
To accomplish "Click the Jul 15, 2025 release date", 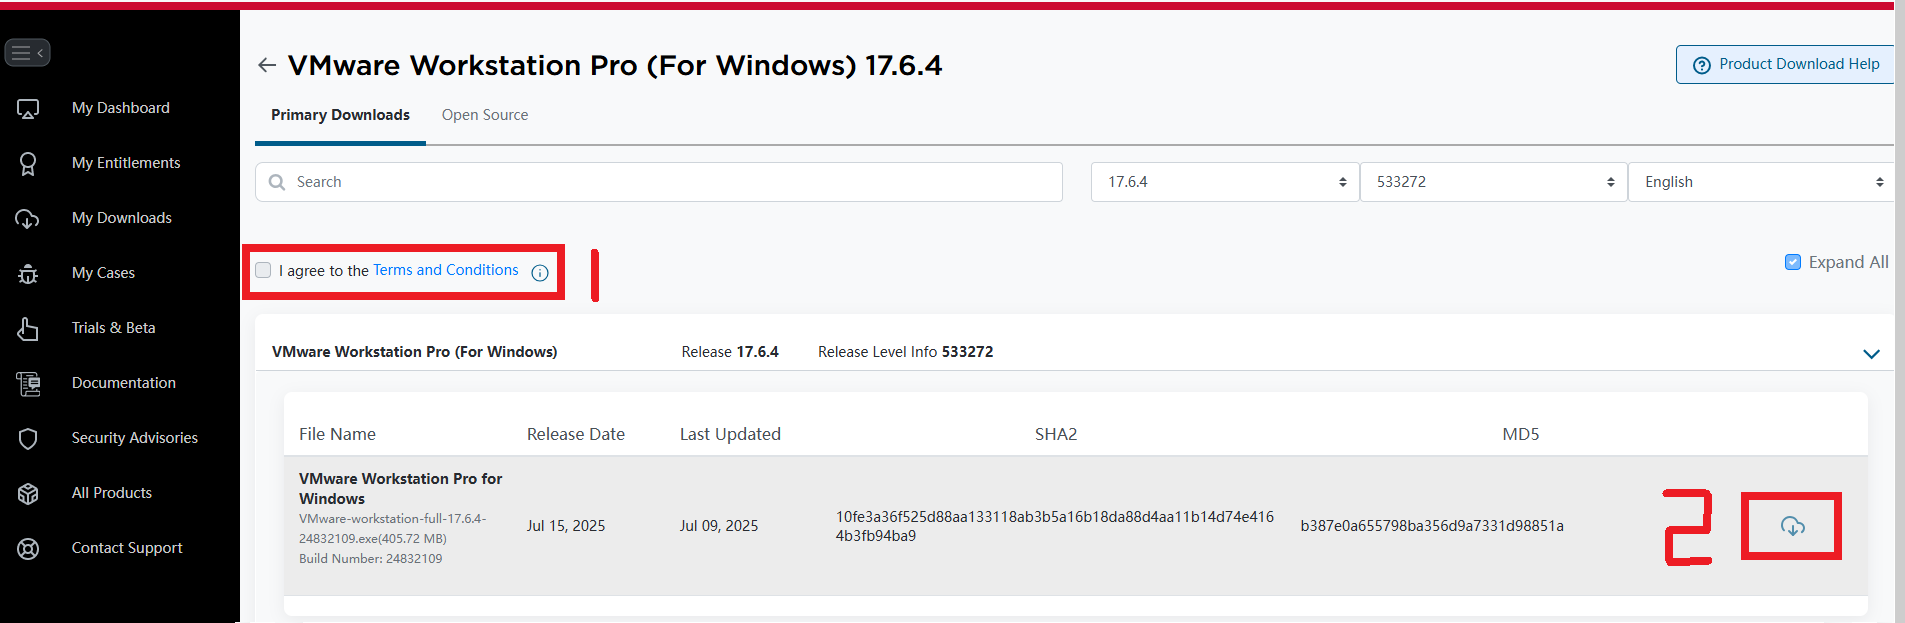I will pyautogui.click(x=566, y=526).
